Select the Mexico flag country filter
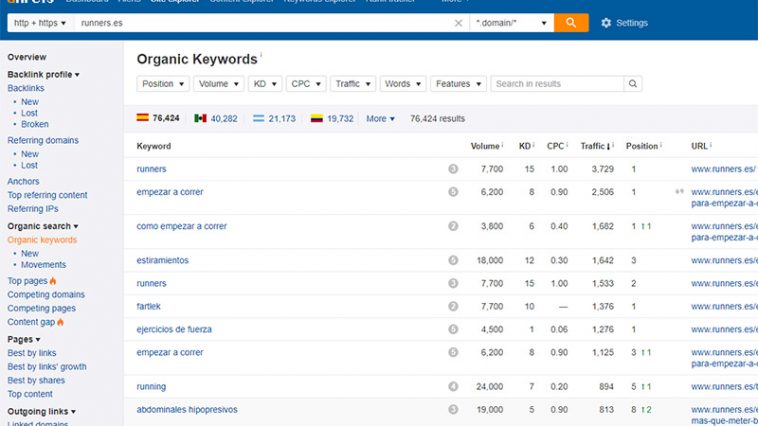The width and height of the screenshot is (758, 426). (x=216, y=118)
